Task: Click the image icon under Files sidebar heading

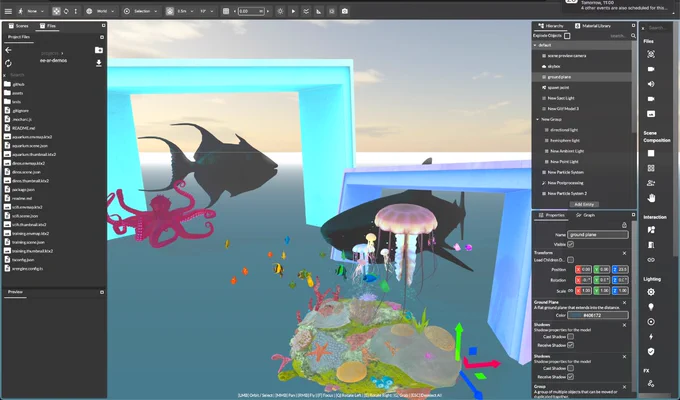Action: [x=651, y=114]
